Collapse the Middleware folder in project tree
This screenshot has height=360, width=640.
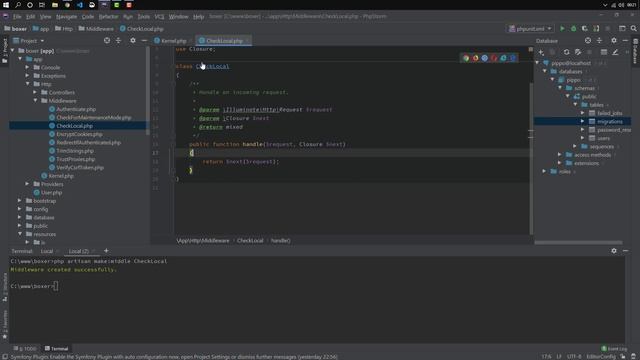coord(36,100)
